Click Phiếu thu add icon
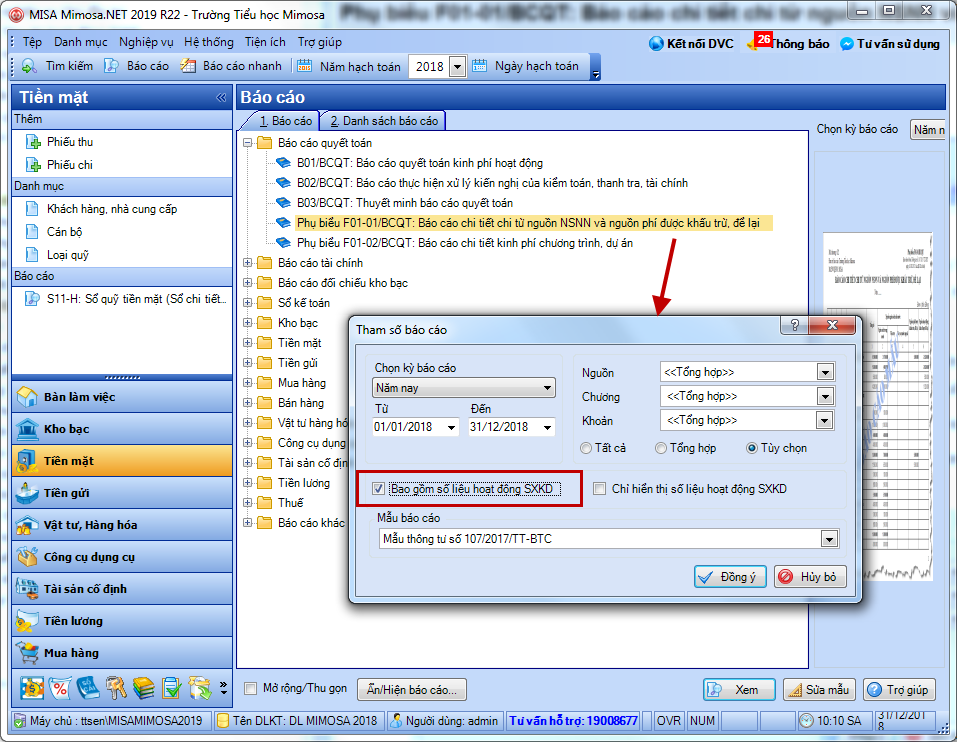The height and width of the screenshot is (742, 957). tap(33, 142)
